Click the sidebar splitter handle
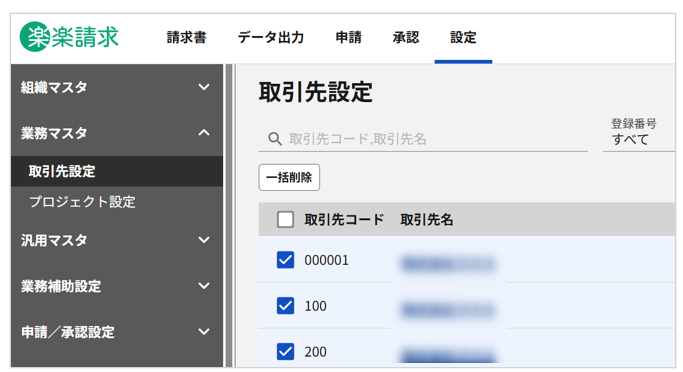 pyautogui.click(x=230, y=216)
